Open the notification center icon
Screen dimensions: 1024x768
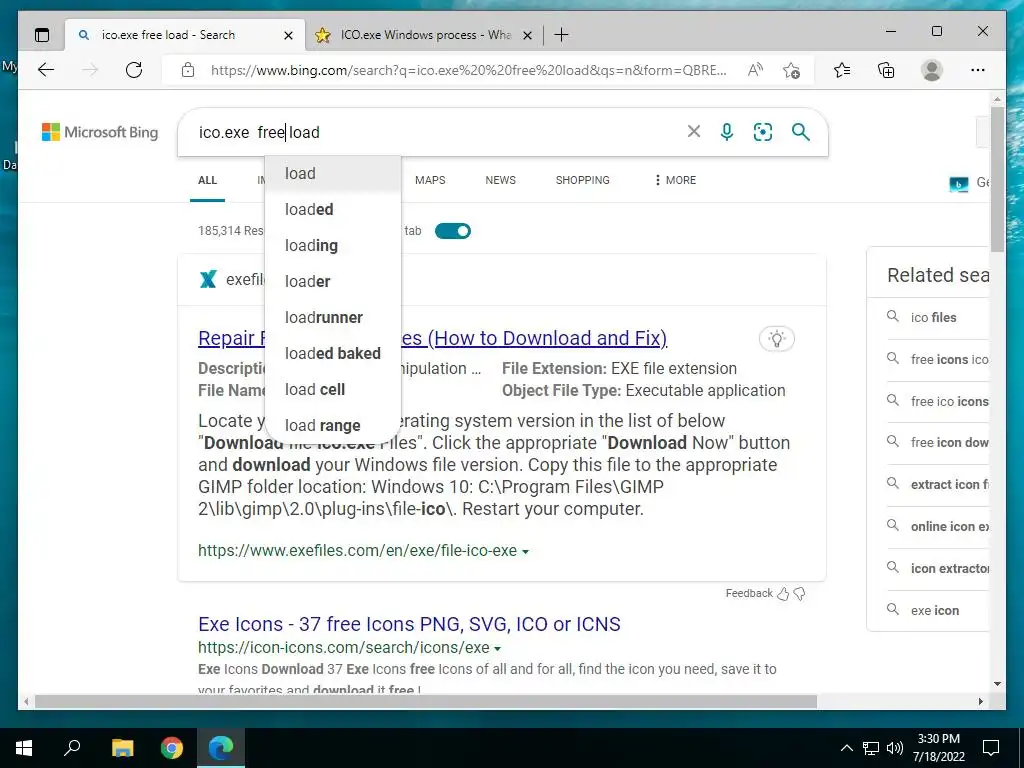[x=991, y=748]
